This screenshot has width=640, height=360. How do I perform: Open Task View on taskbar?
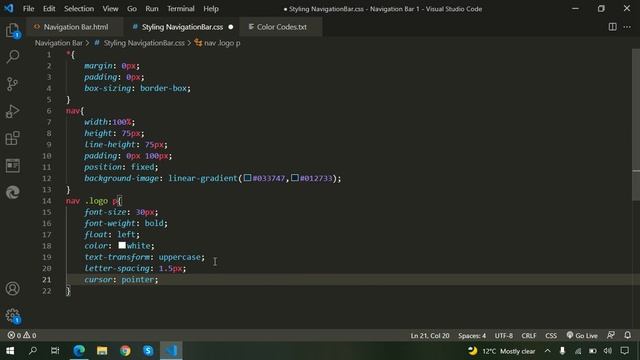pos(55,351)
